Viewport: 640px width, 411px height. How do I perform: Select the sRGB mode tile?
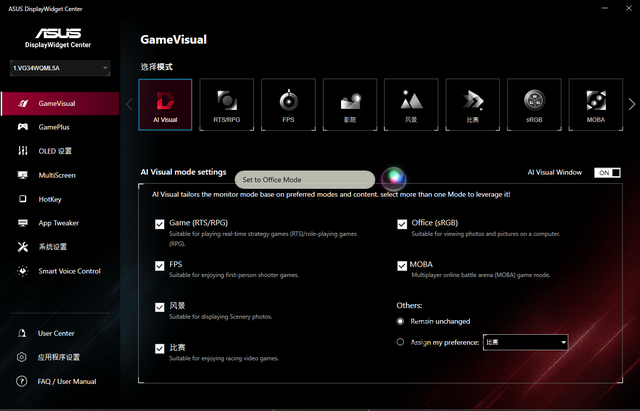tap(534, 104)
